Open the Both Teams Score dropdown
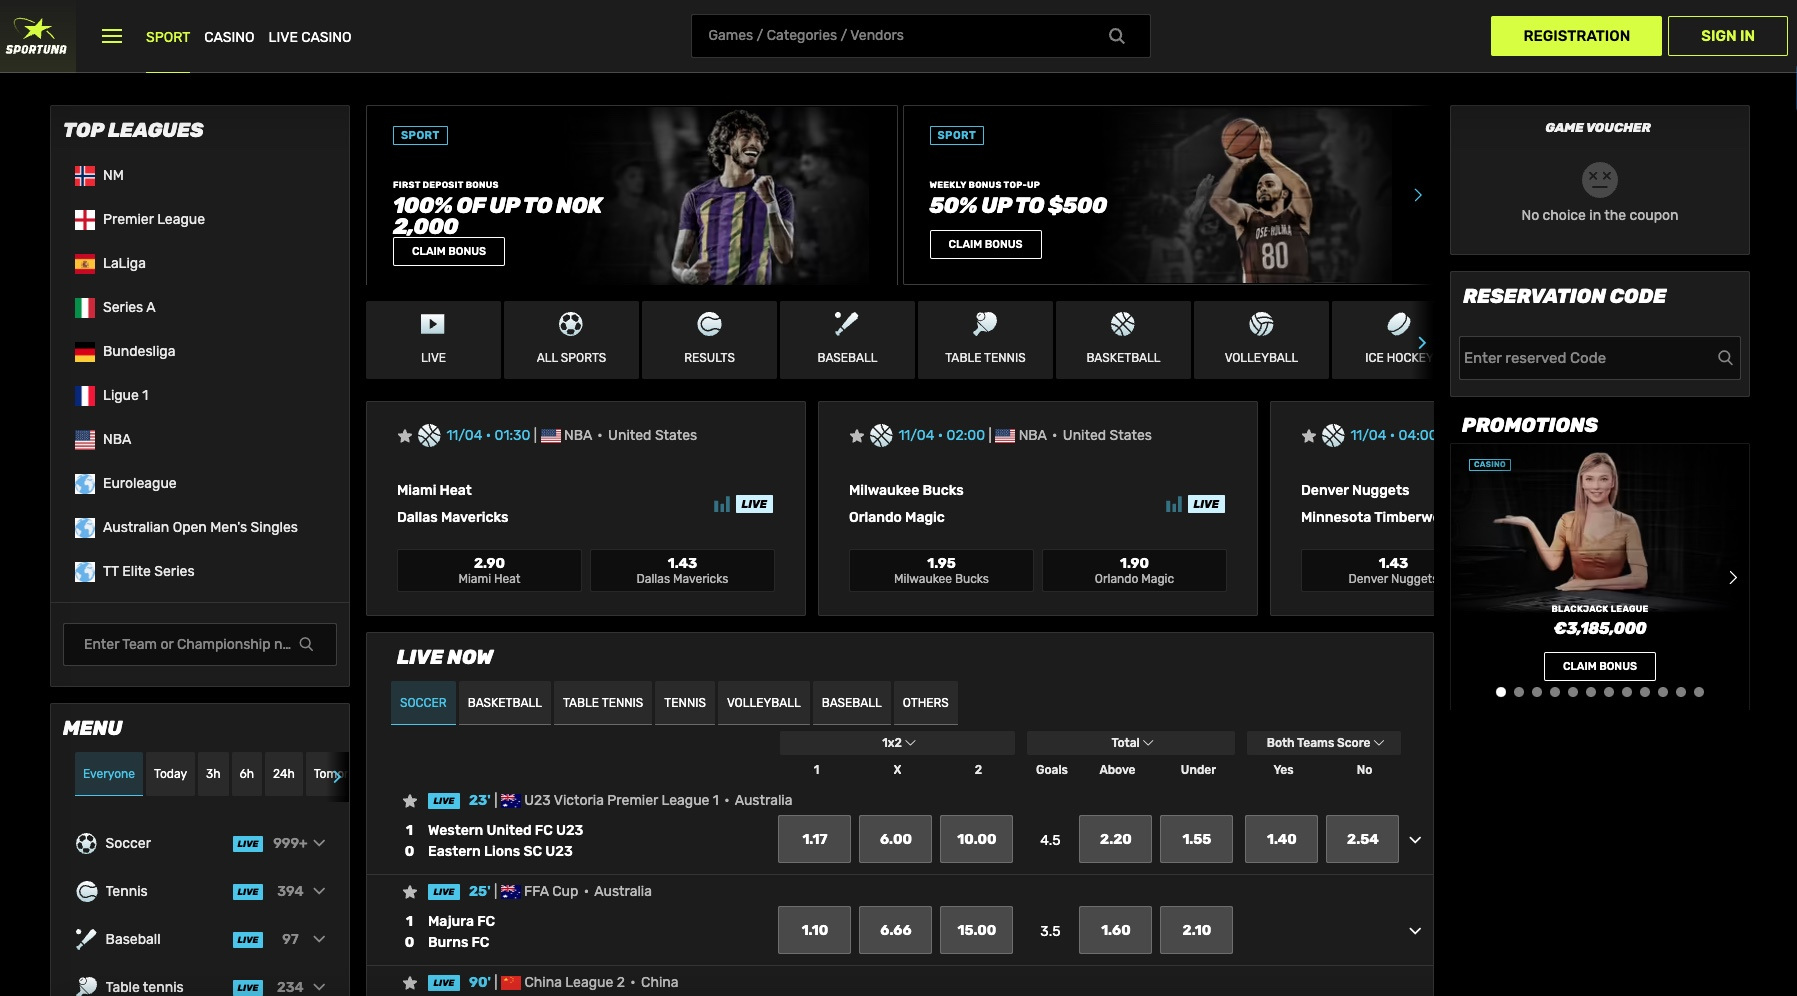Viewport: 1797px width, 996px height. (1322, 743)
